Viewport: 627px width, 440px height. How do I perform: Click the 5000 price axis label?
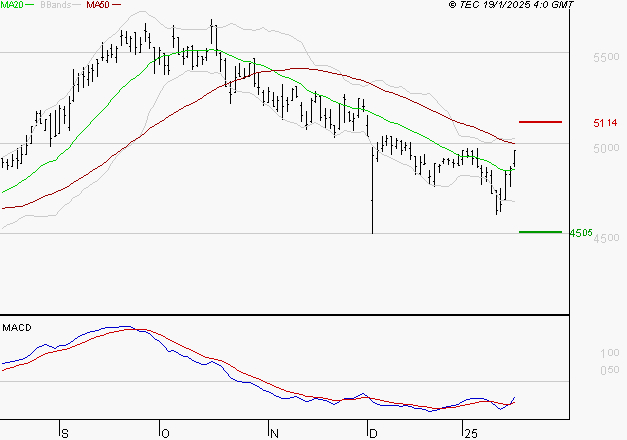(606, 148)
